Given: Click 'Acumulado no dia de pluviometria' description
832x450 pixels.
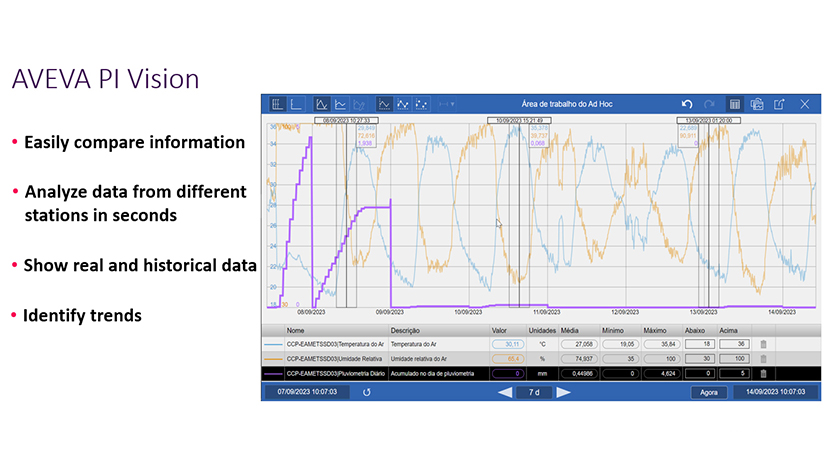Looking at the screenshot, I should (432, 374).
